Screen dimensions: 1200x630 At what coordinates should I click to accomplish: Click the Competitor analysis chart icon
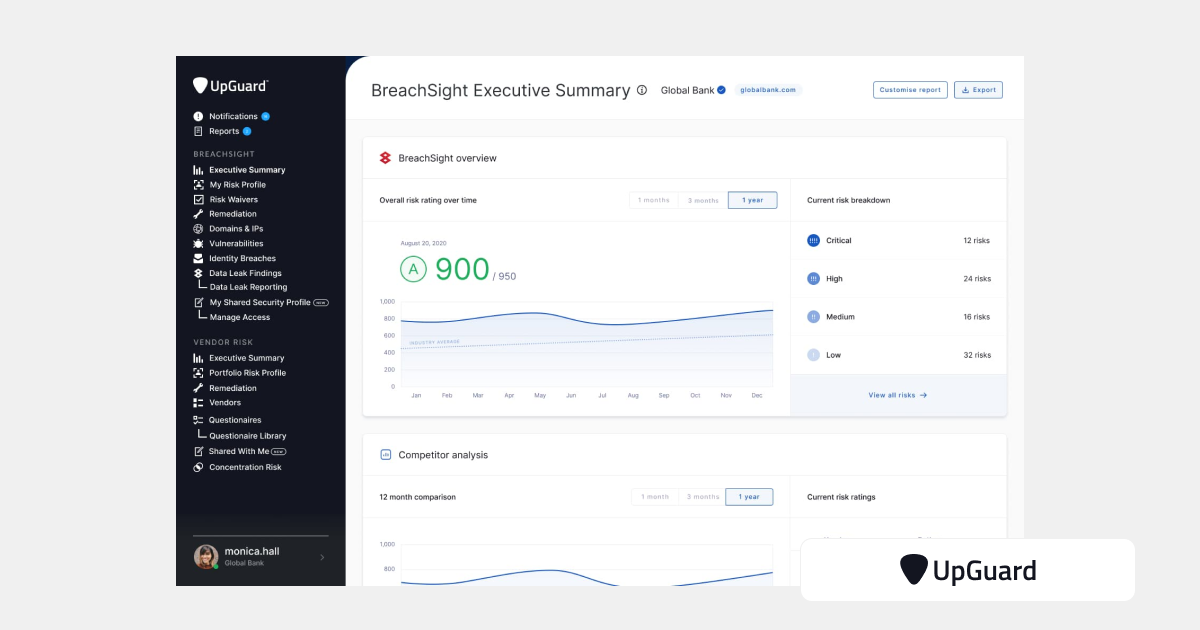(x=385, y=455)
